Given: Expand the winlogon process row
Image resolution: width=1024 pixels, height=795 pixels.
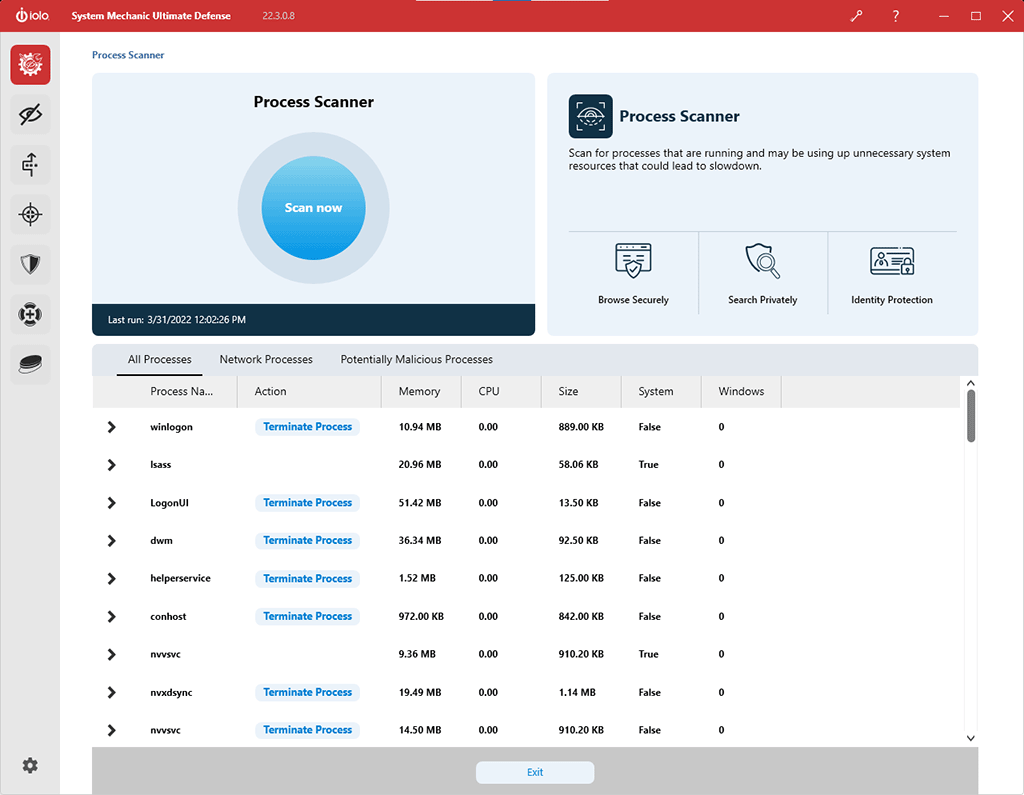Looking at the screenshot, I should click(x=111, y=427).
